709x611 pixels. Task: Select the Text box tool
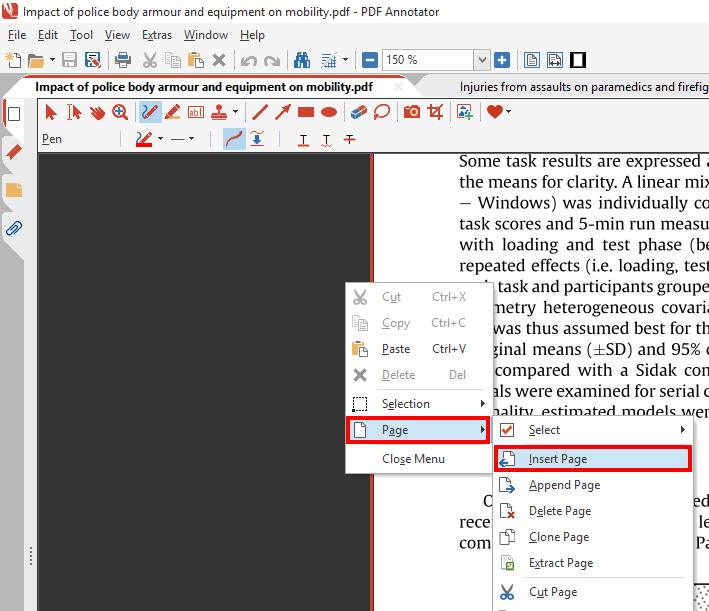(x=196, y=112)
